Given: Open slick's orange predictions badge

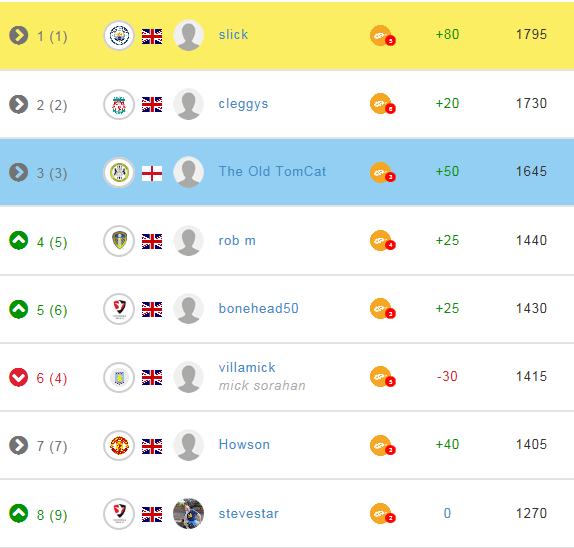Looking at the screenshot, I should tap(383, 36).
